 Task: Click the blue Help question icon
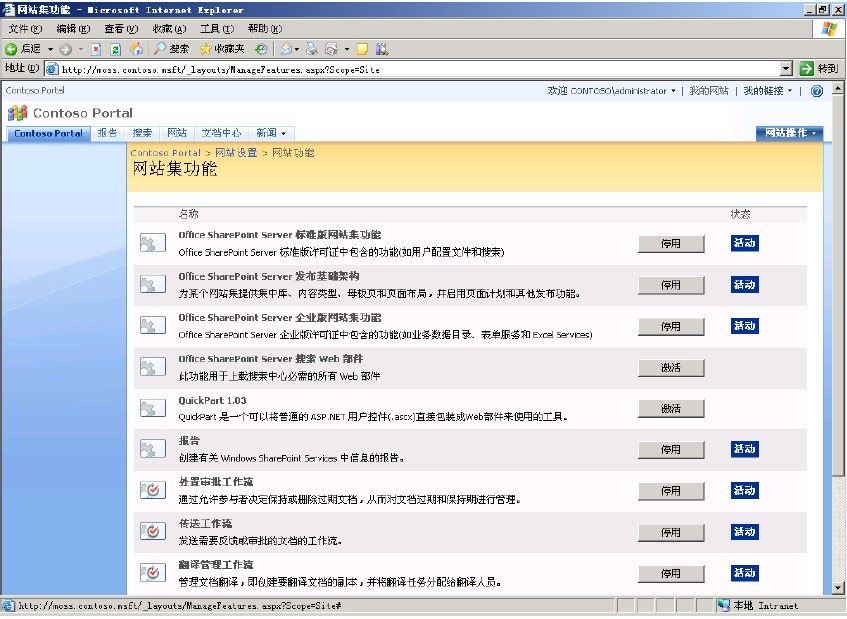817,91
